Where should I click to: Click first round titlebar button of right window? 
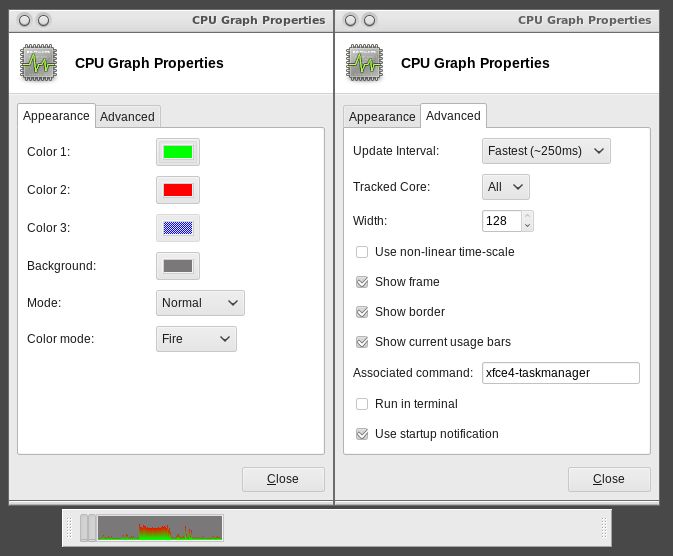coord(350,20)
